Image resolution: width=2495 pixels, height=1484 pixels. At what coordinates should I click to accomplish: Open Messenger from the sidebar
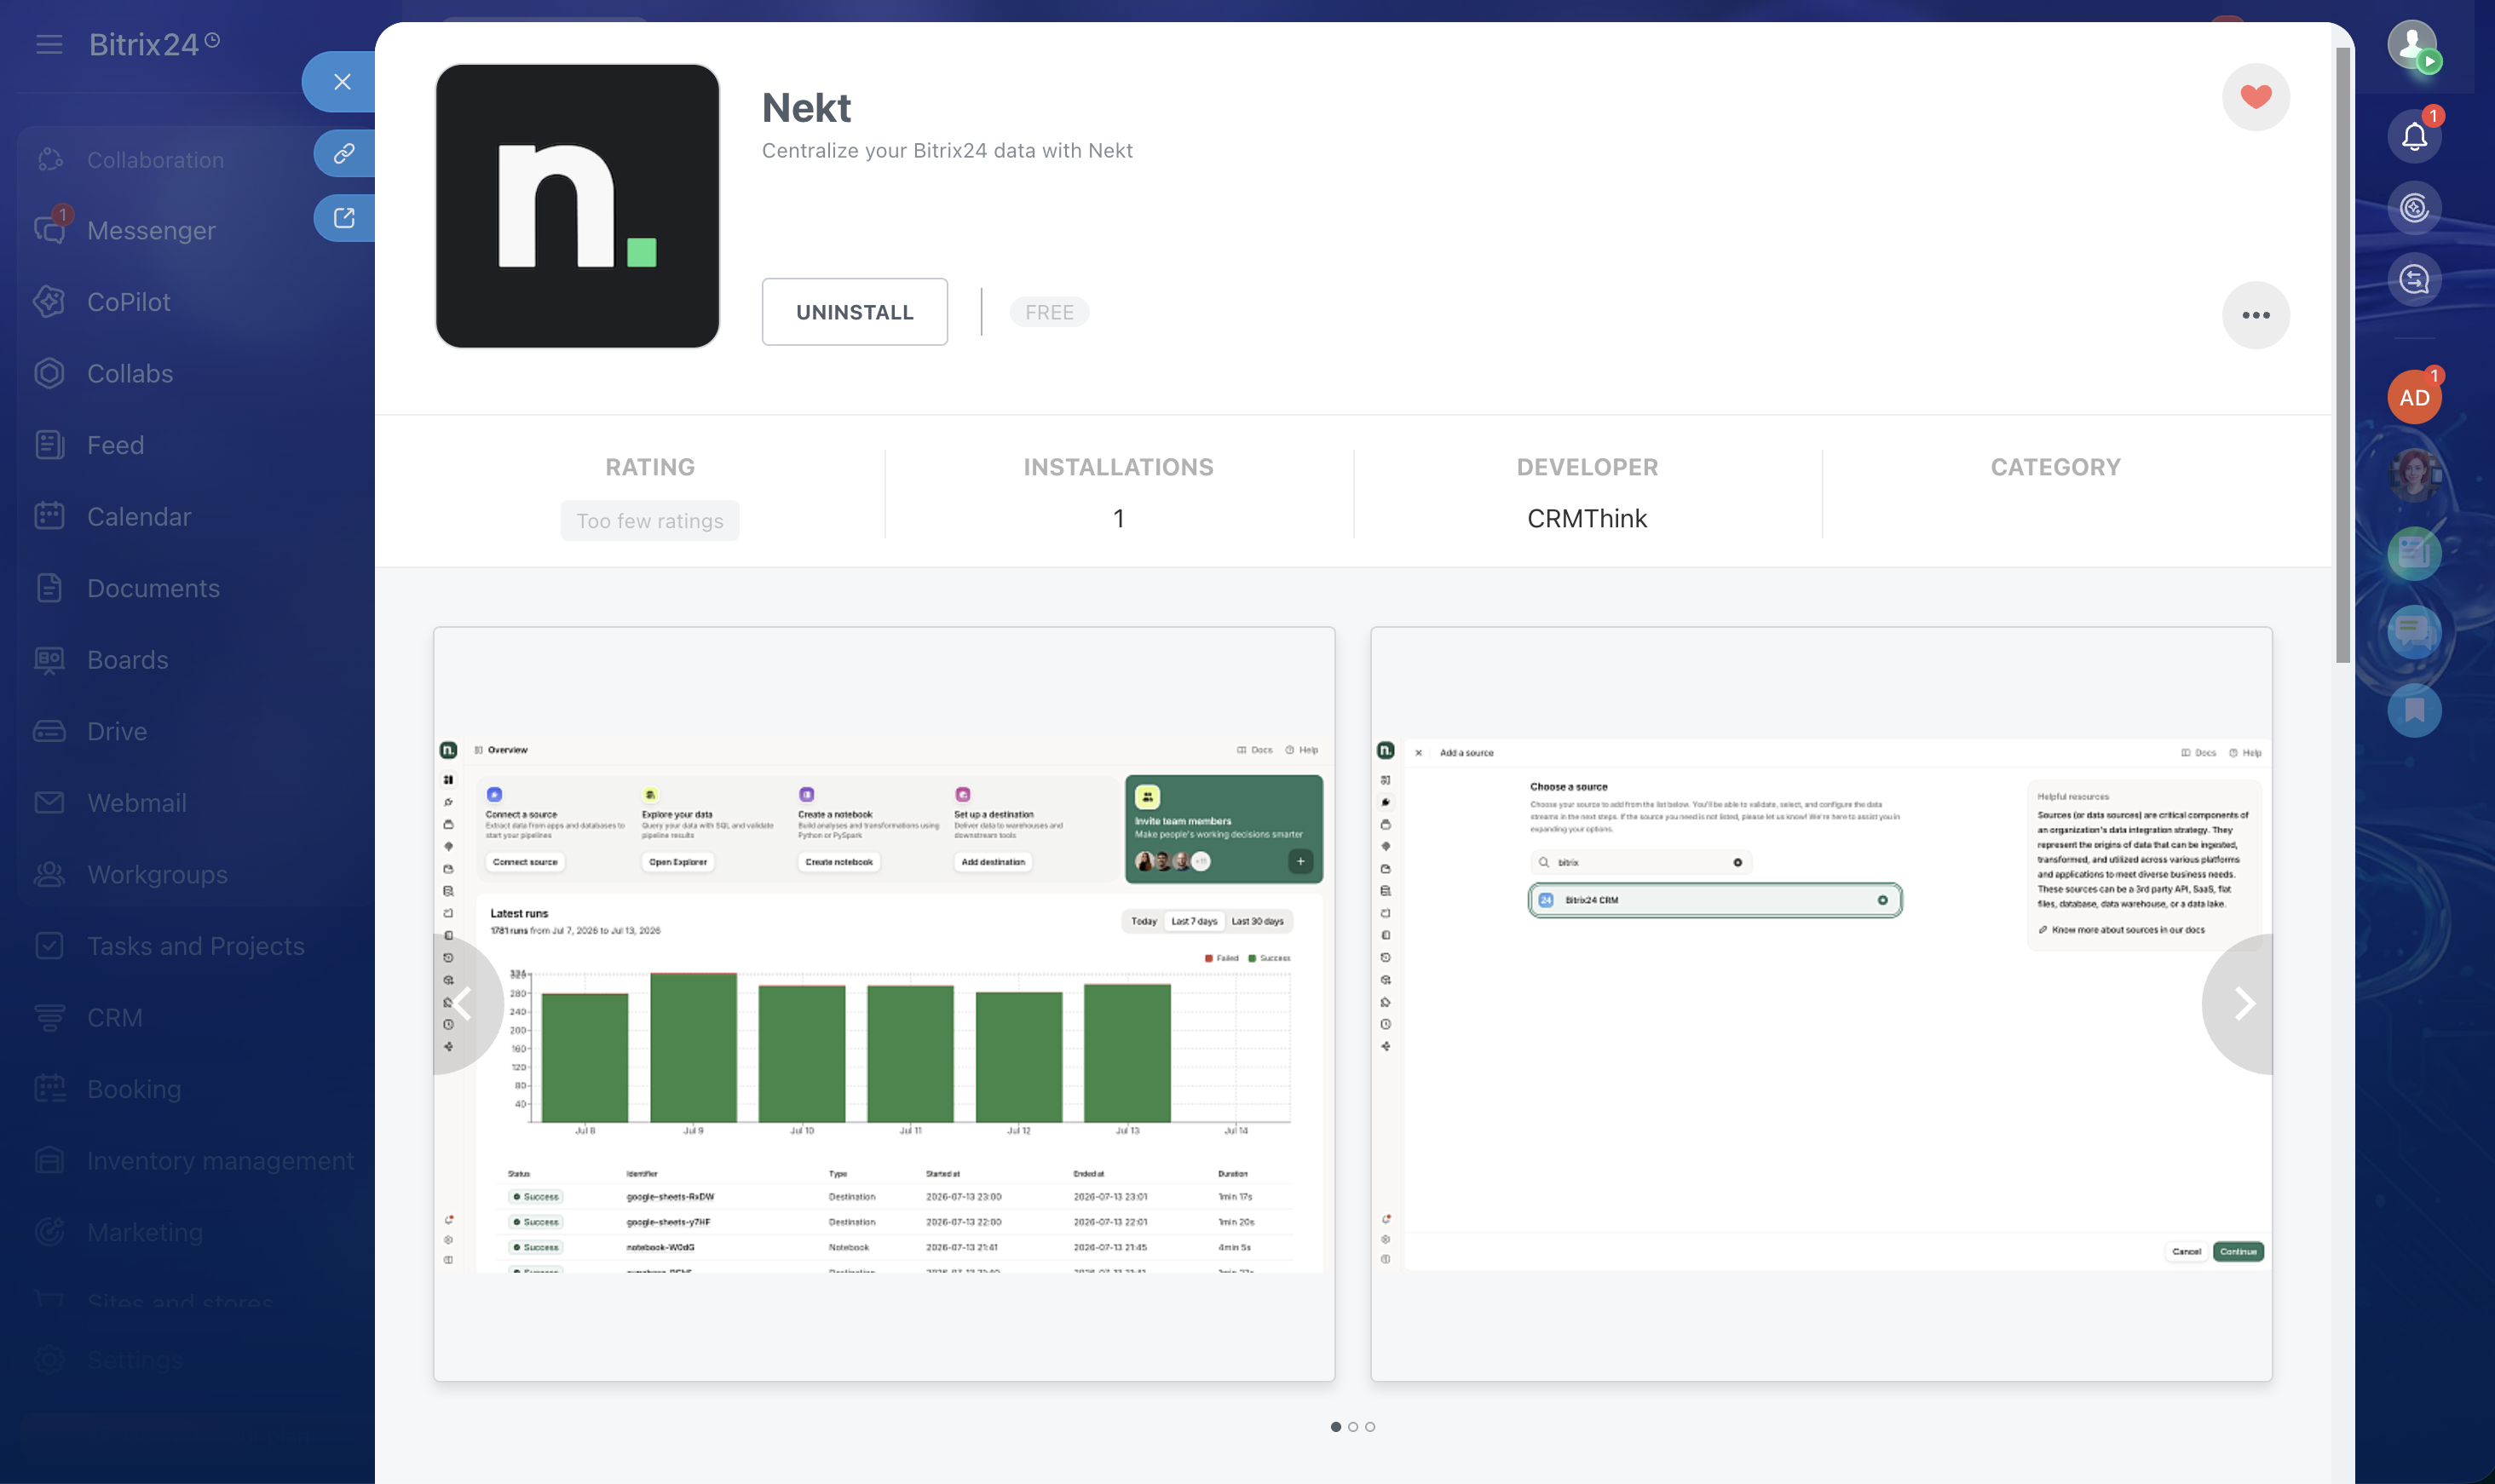click(150, 231)
